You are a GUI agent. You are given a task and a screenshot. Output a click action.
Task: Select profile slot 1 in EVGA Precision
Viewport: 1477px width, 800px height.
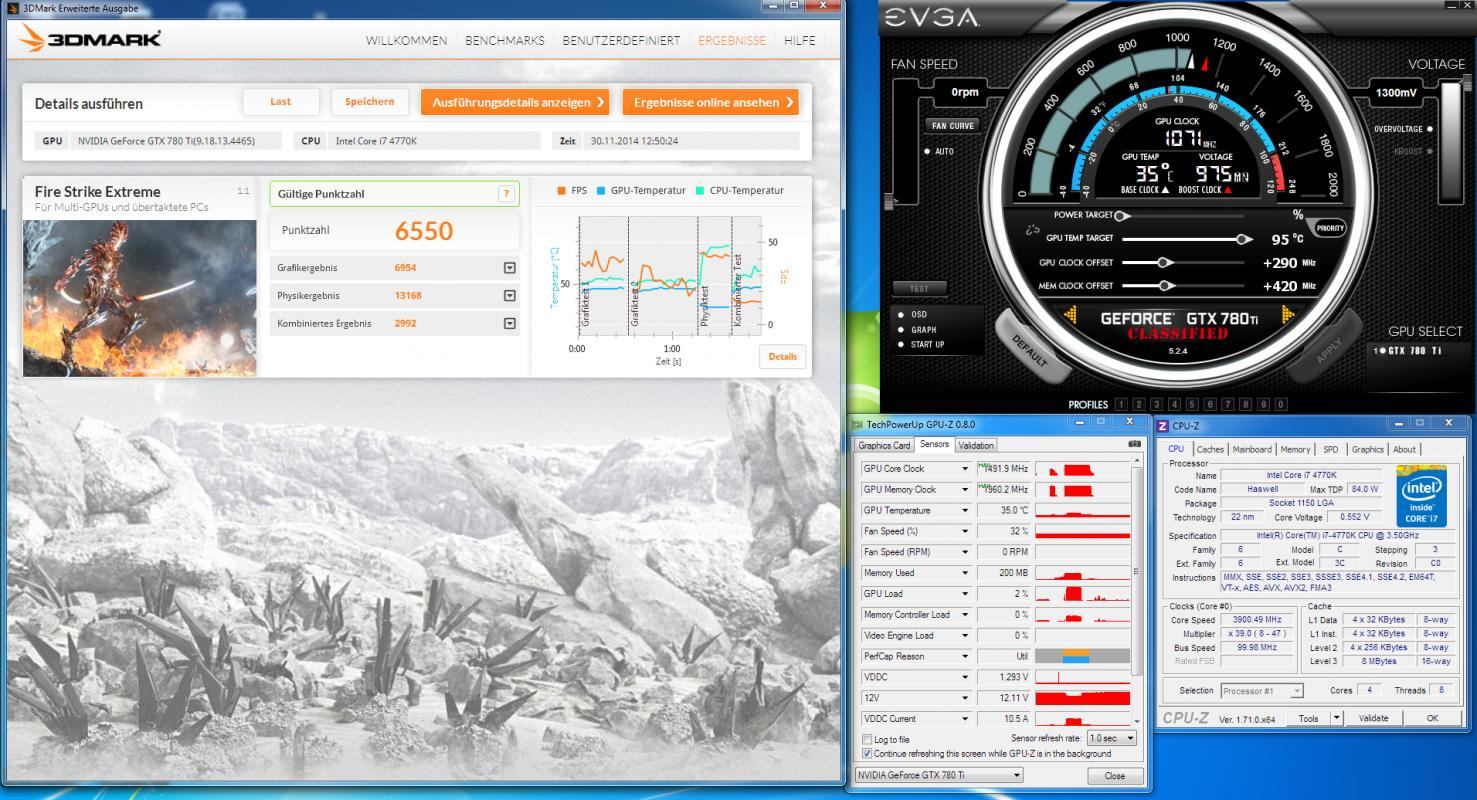1121,405
